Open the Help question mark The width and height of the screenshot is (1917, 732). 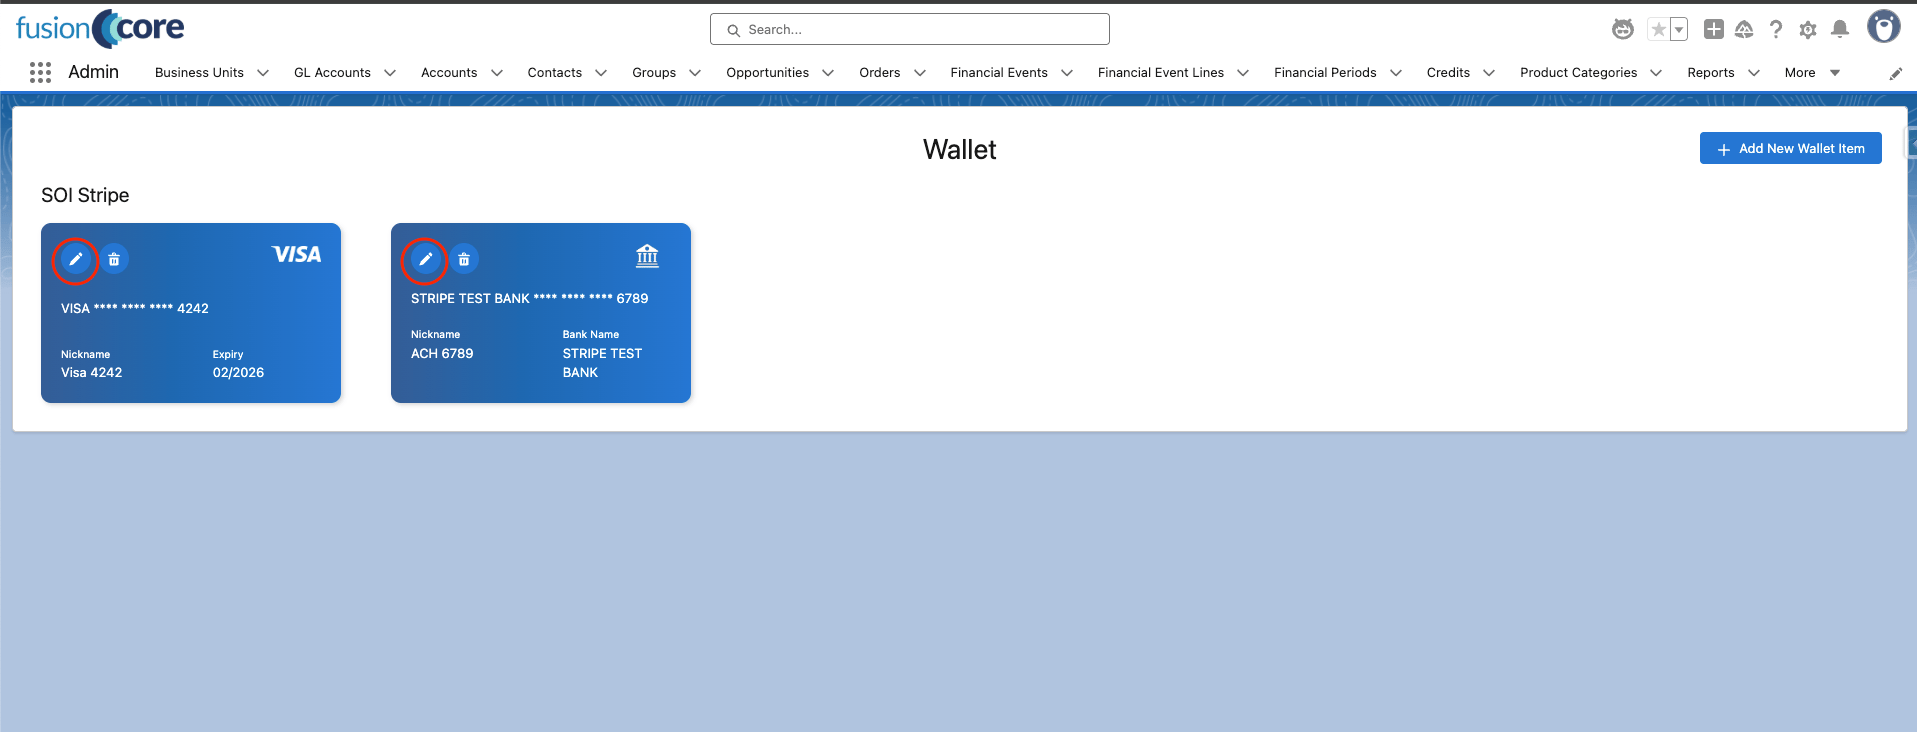pos(1776,29)
